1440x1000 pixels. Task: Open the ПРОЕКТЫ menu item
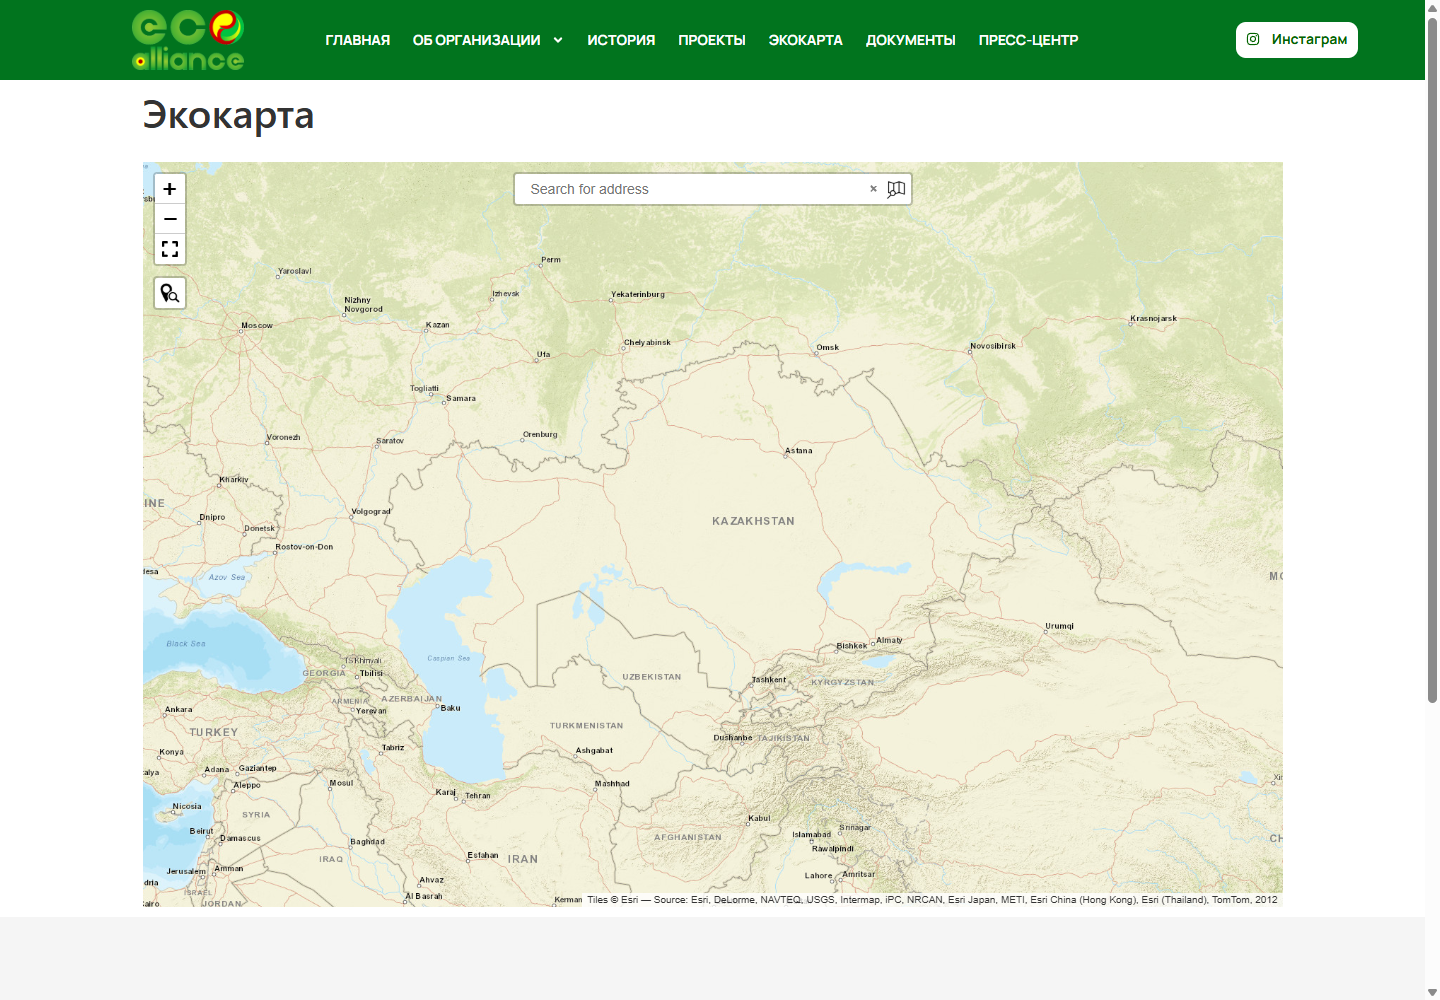coord(712,40)
